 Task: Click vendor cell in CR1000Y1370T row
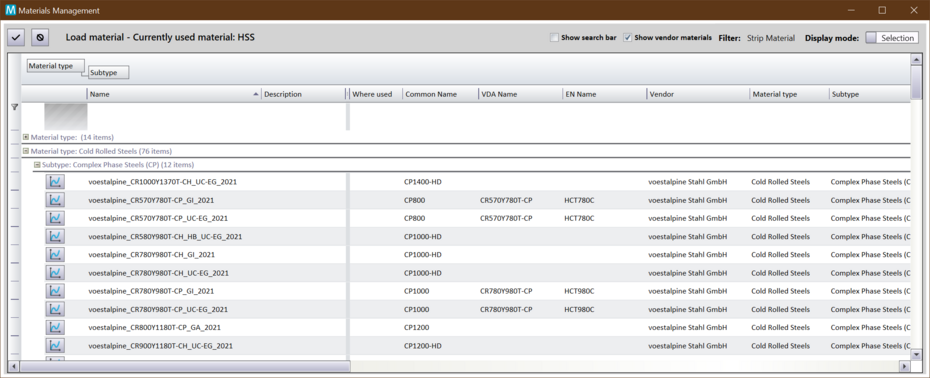pyautogui.click(x=688, y=182)
